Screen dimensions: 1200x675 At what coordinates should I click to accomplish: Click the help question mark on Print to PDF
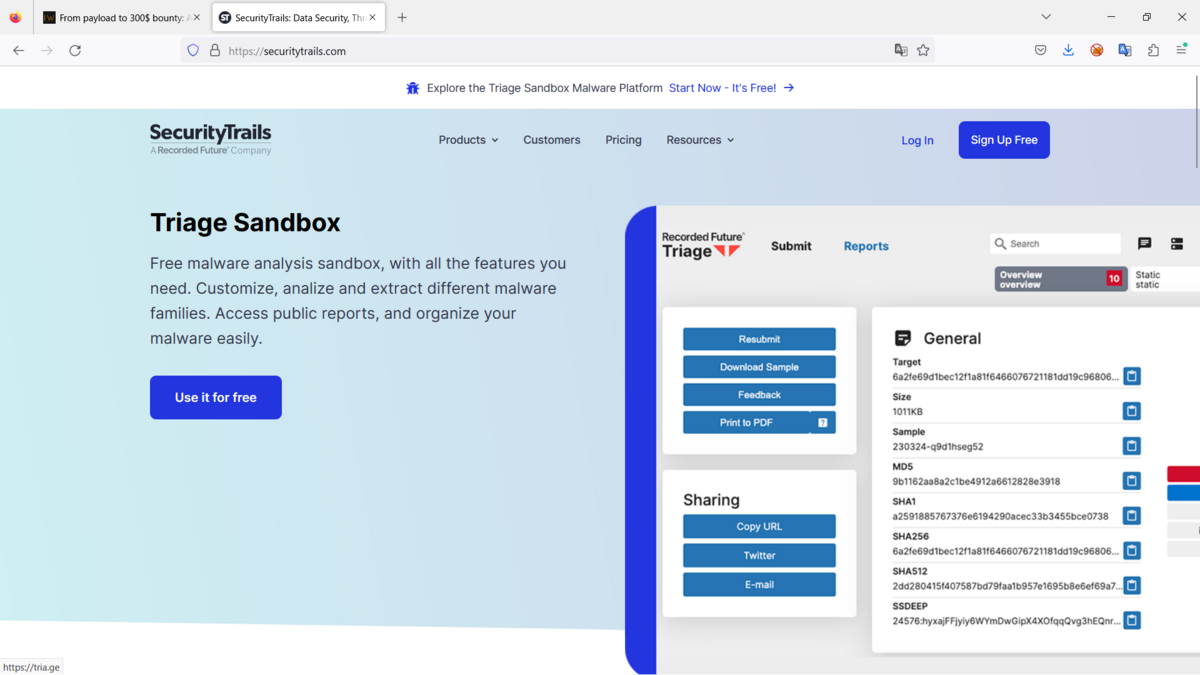click(823, 423)
